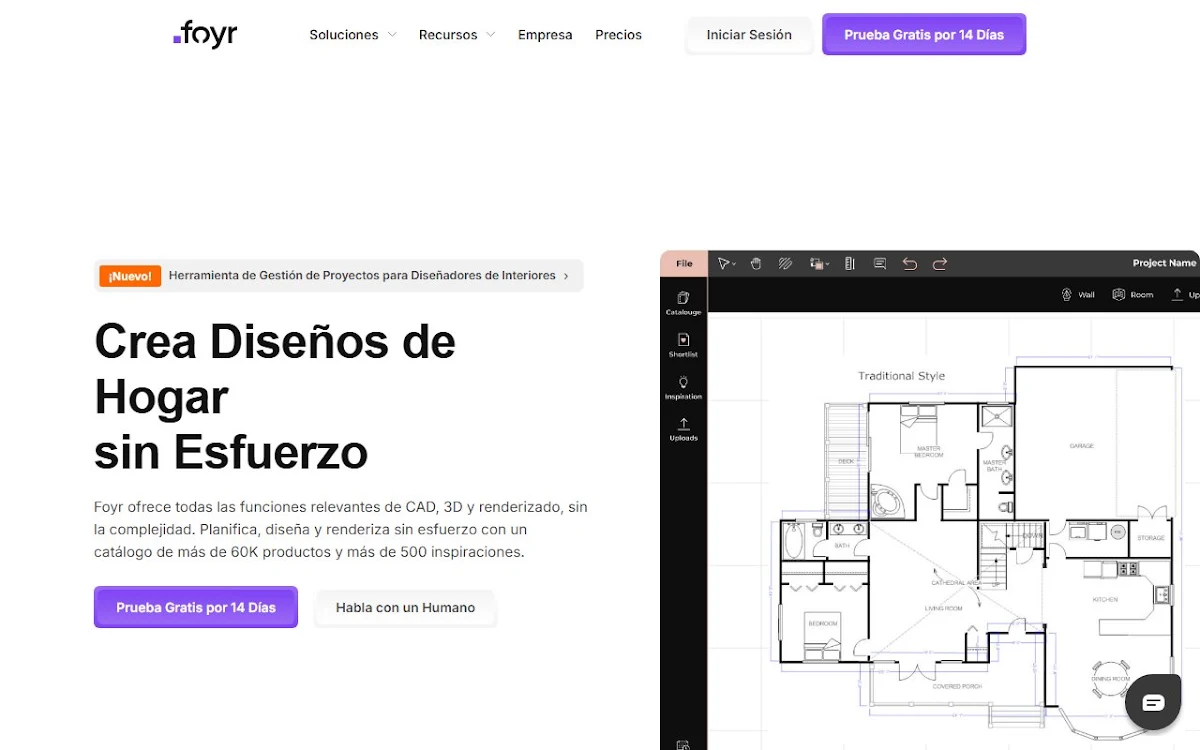Select the Wall drawing tool
The image size is (1200, 750).
tap(1078, 295)
